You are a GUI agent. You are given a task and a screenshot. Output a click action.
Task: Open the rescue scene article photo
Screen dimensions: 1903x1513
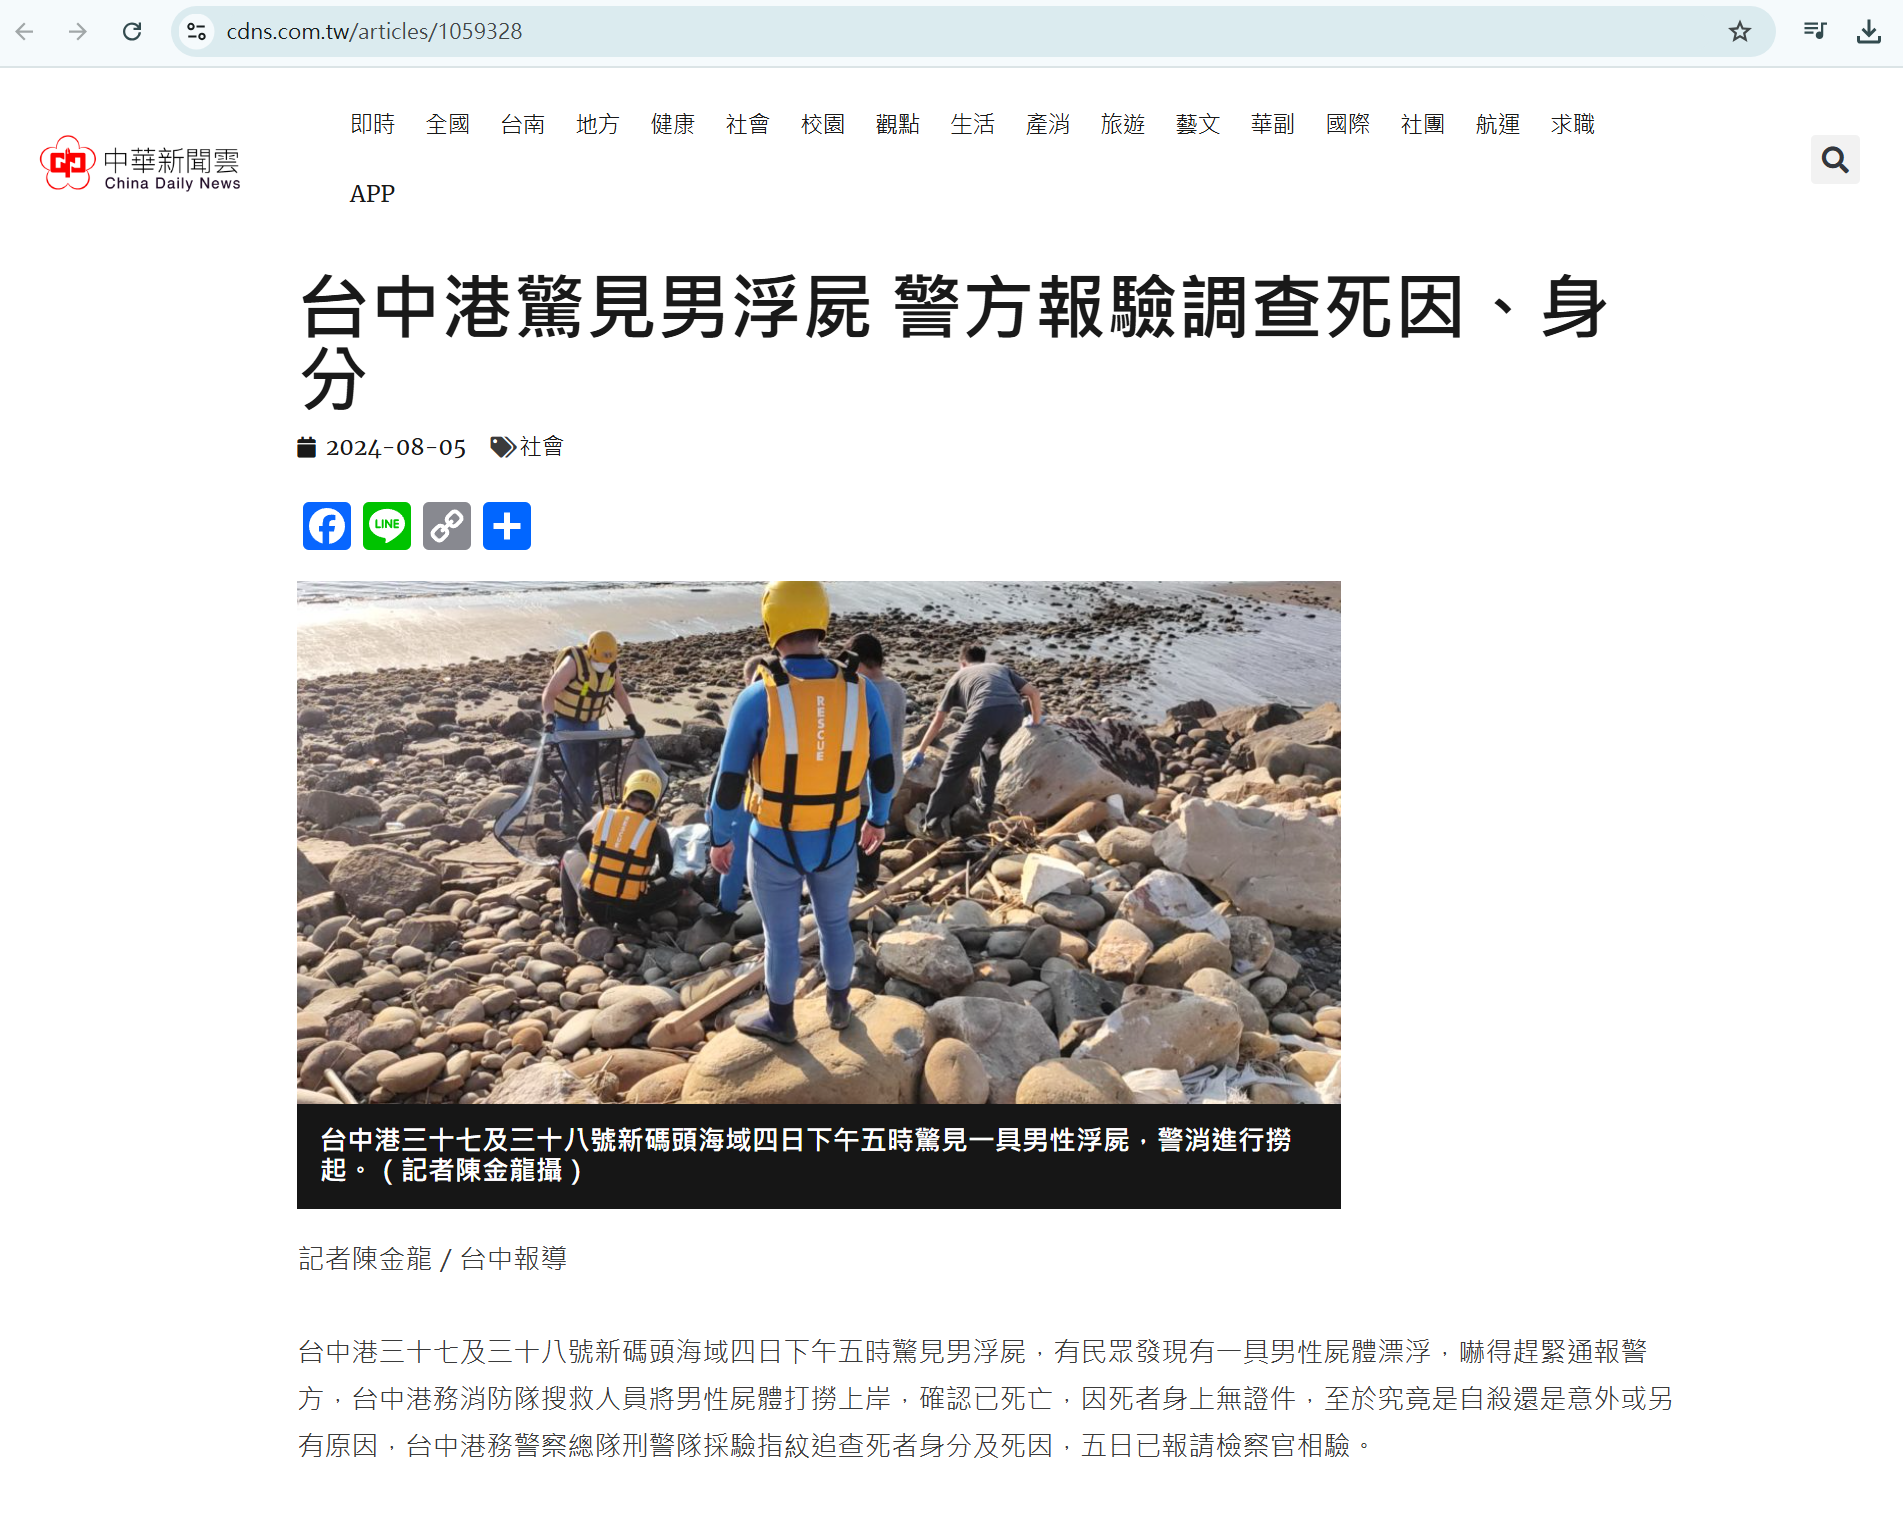[819, 842]
